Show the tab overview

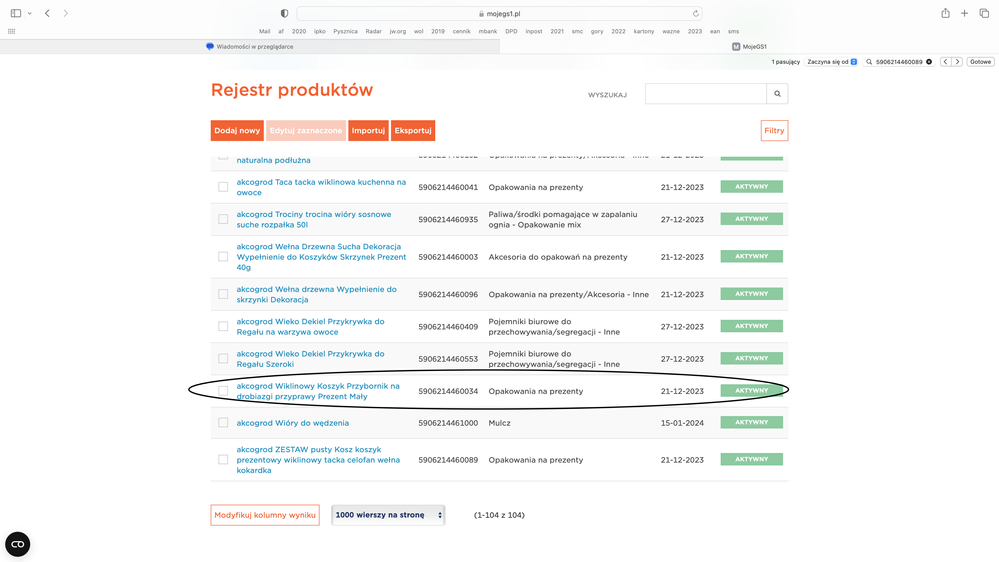pyautogui.click(x=984, y=13)
